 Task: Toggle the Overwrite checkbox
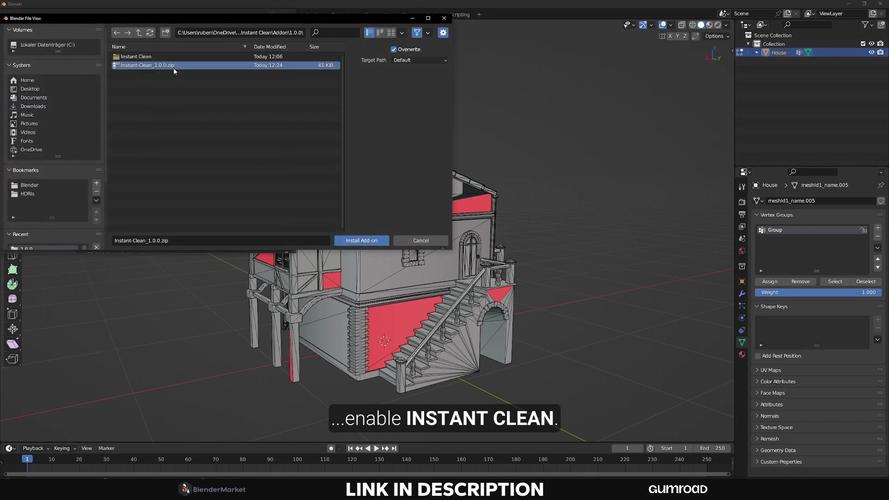394,49
